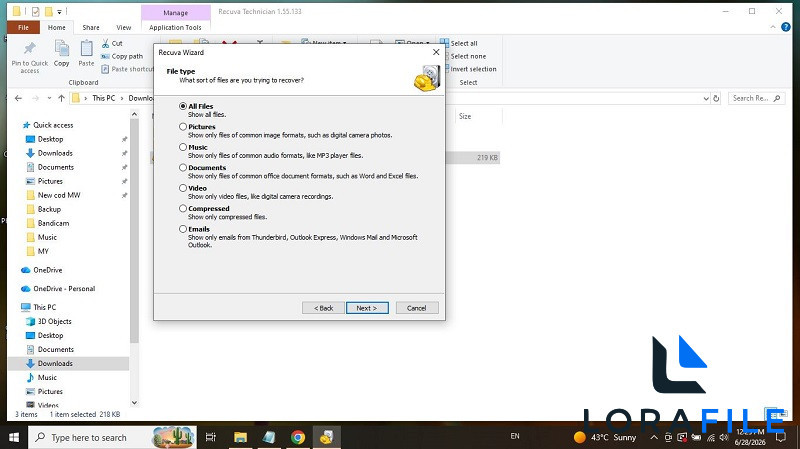
Task: Open the MY folder in sidebar
Action: (x=43, y=251)
